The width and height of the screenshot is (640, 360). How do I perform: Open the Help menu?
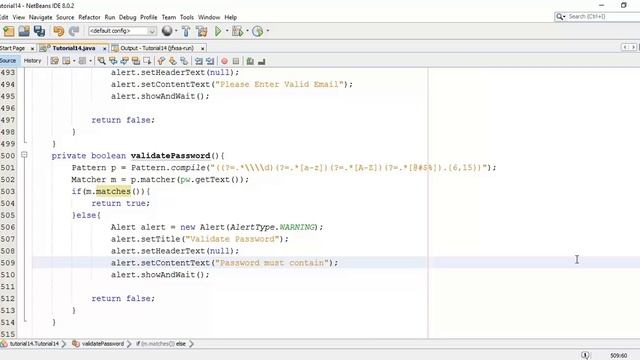[231, 17]
